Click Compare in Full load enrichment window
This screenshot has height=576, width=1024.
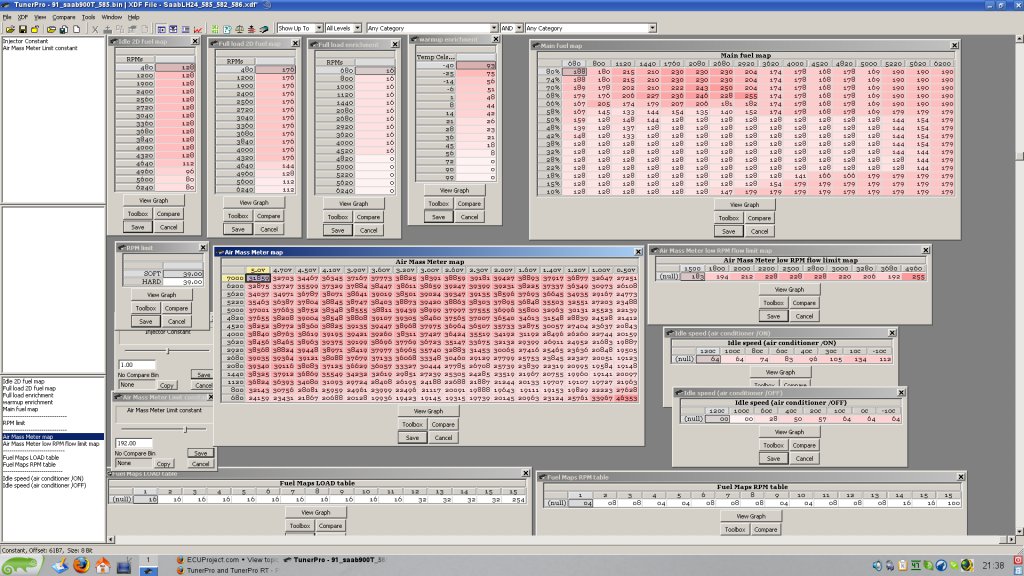pos(368,217)
